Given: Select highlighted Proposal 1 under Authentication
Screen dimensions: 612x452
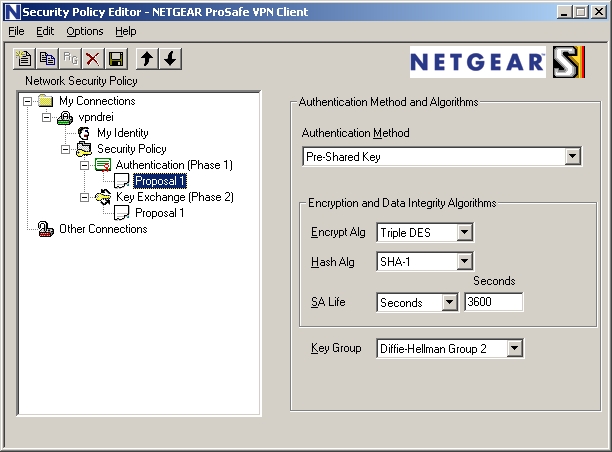Looking at the screenshot, I should [160, 181].
